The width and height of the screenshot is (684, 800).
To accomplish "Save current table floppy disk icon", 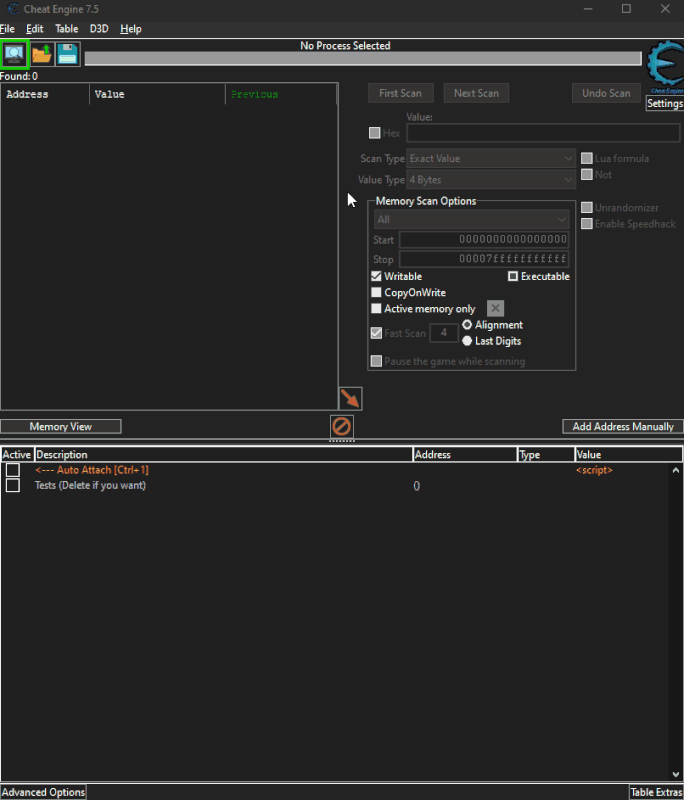I will click(67, 54).
